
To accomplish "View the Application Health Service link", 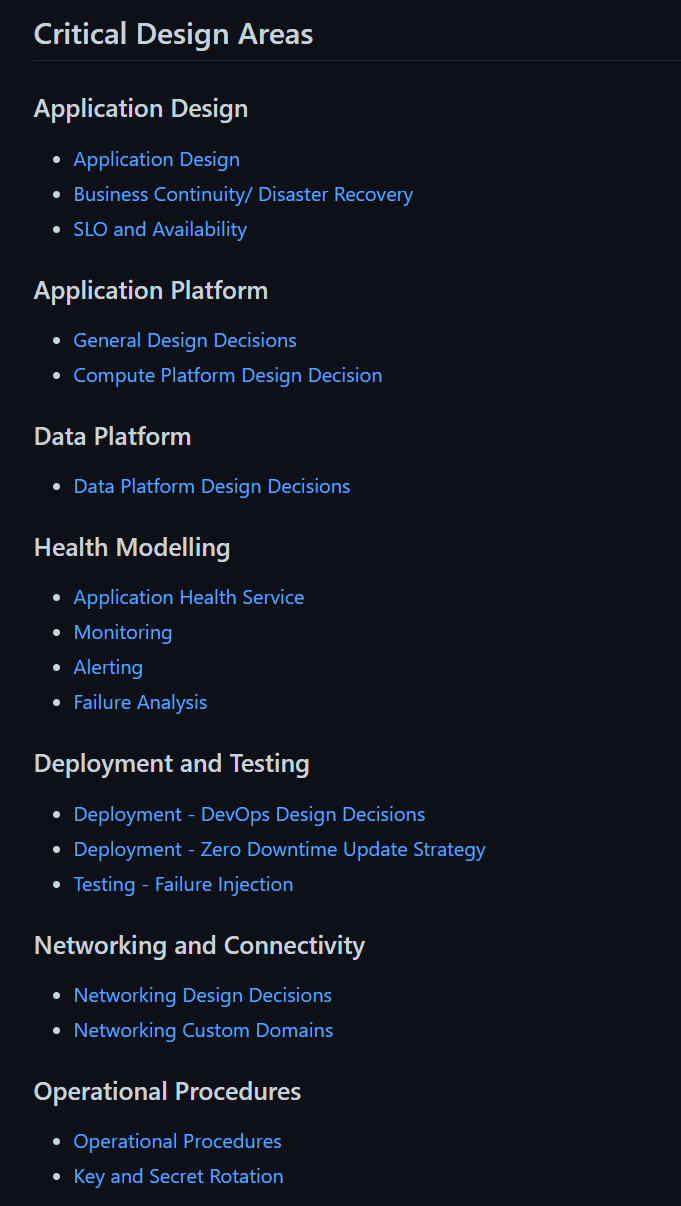I will pos(189,597).
